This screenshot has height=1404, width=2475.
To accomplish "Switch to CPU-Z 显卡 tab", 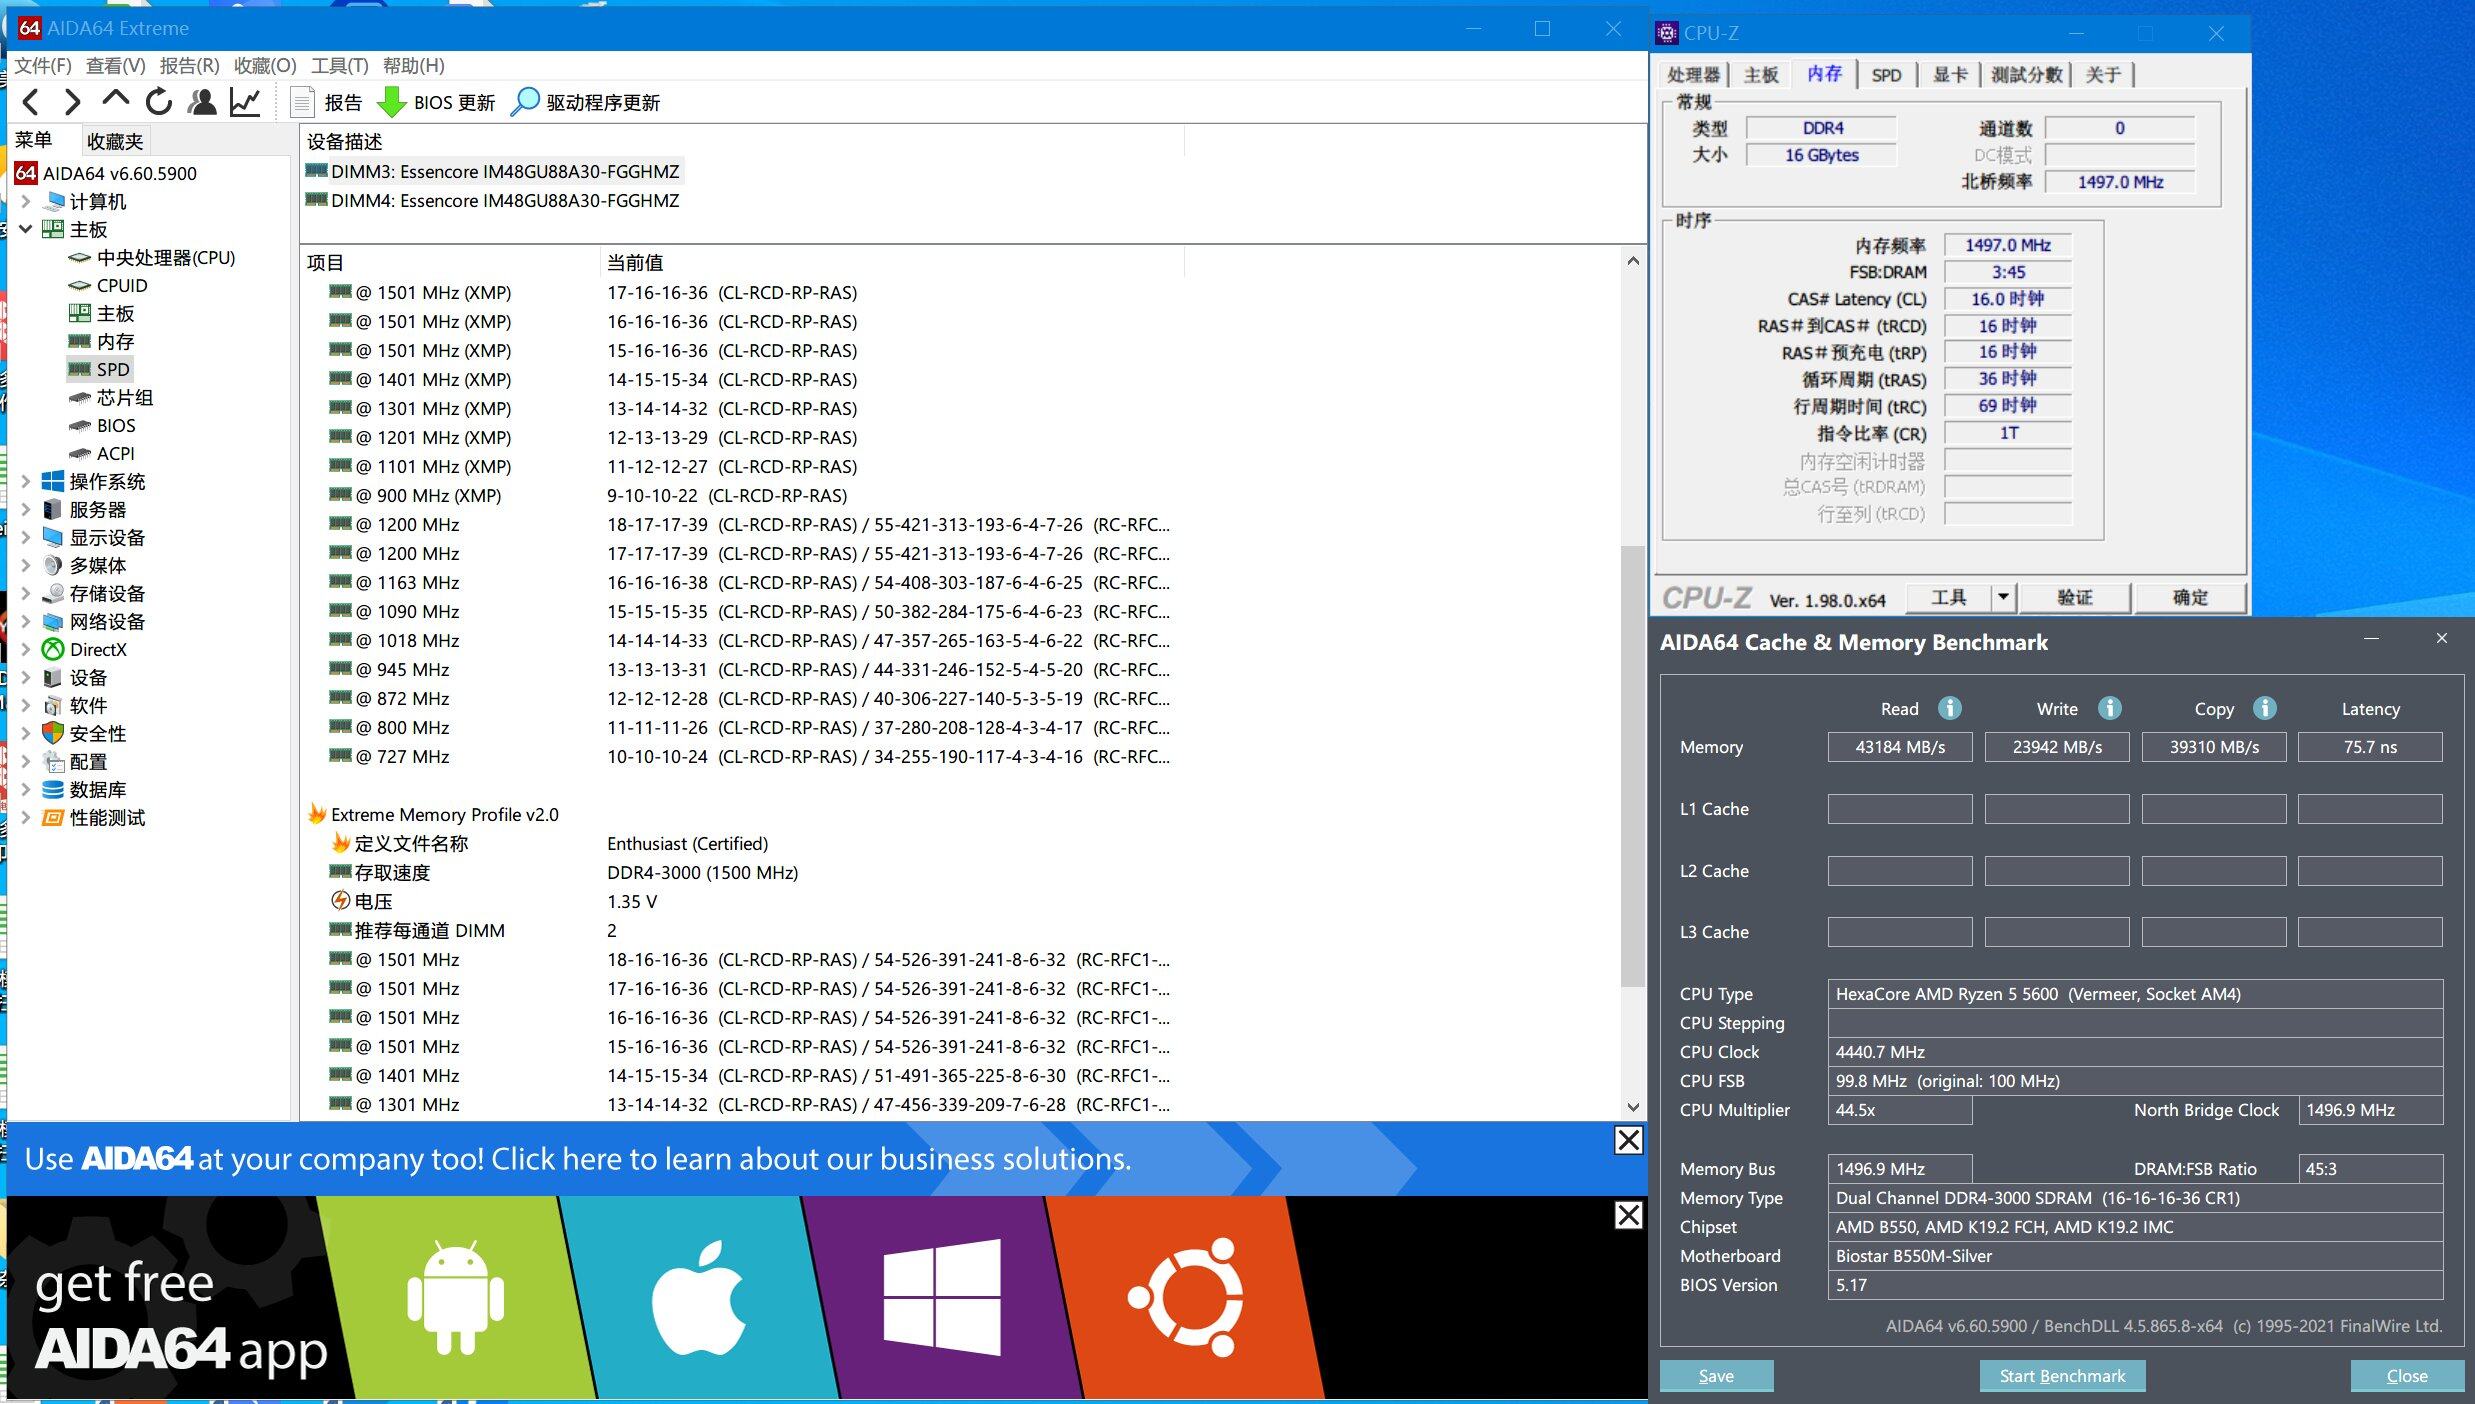I will (1949, 74).
